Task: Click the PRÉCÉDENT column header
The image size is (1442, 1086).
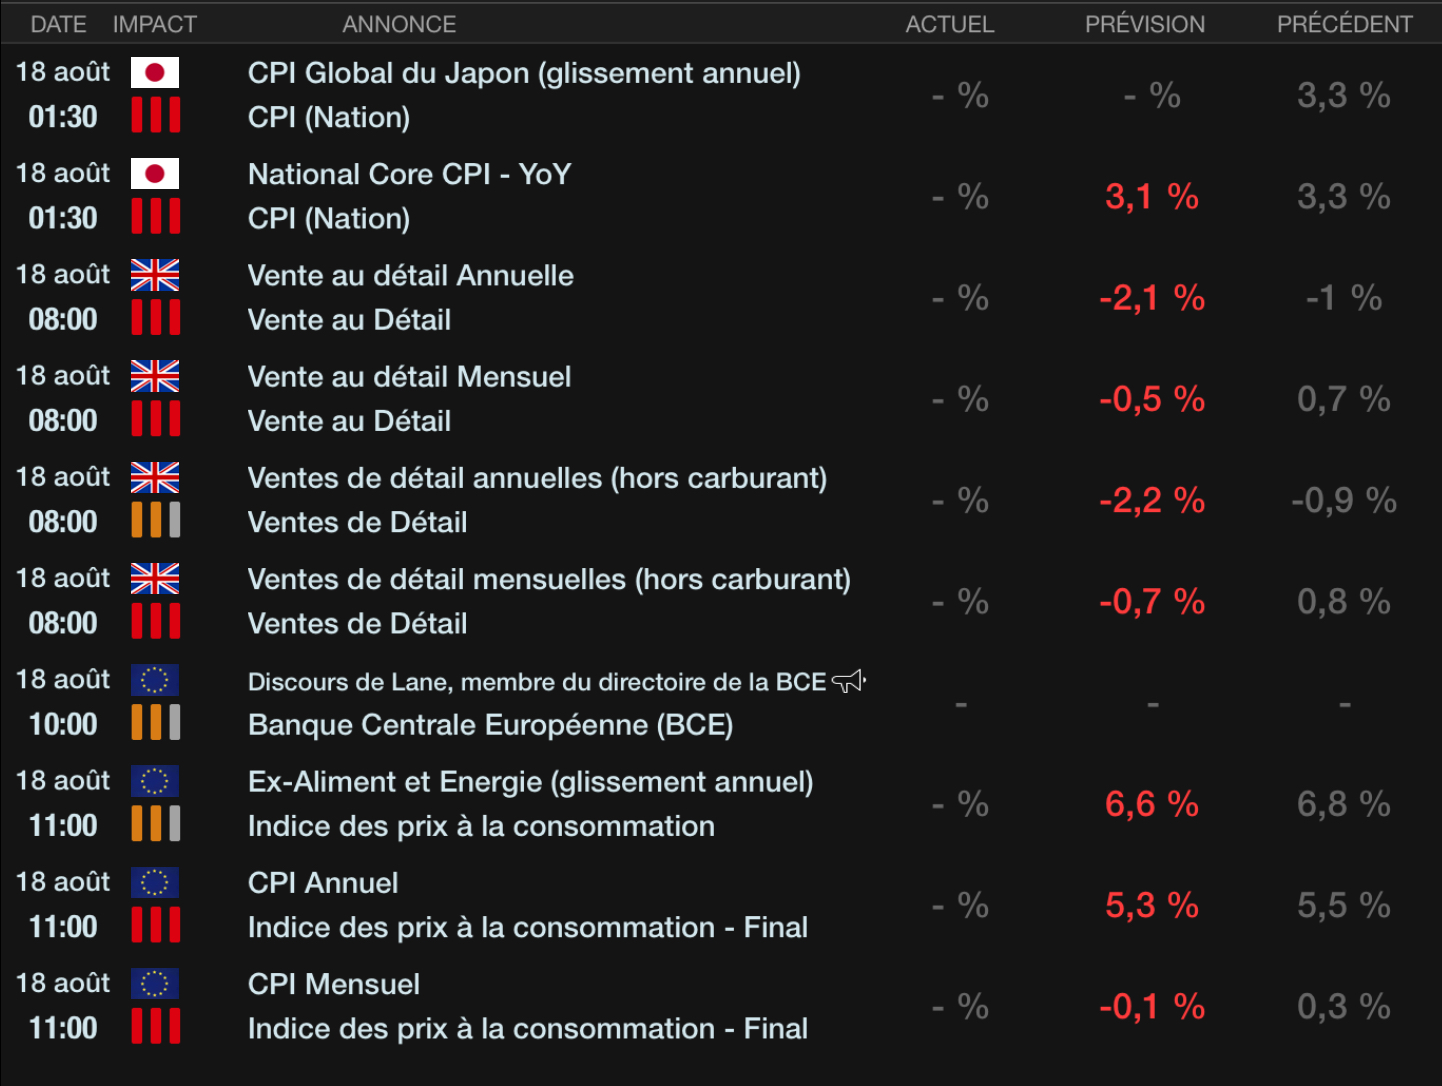Action: [x=1344, y=24]
